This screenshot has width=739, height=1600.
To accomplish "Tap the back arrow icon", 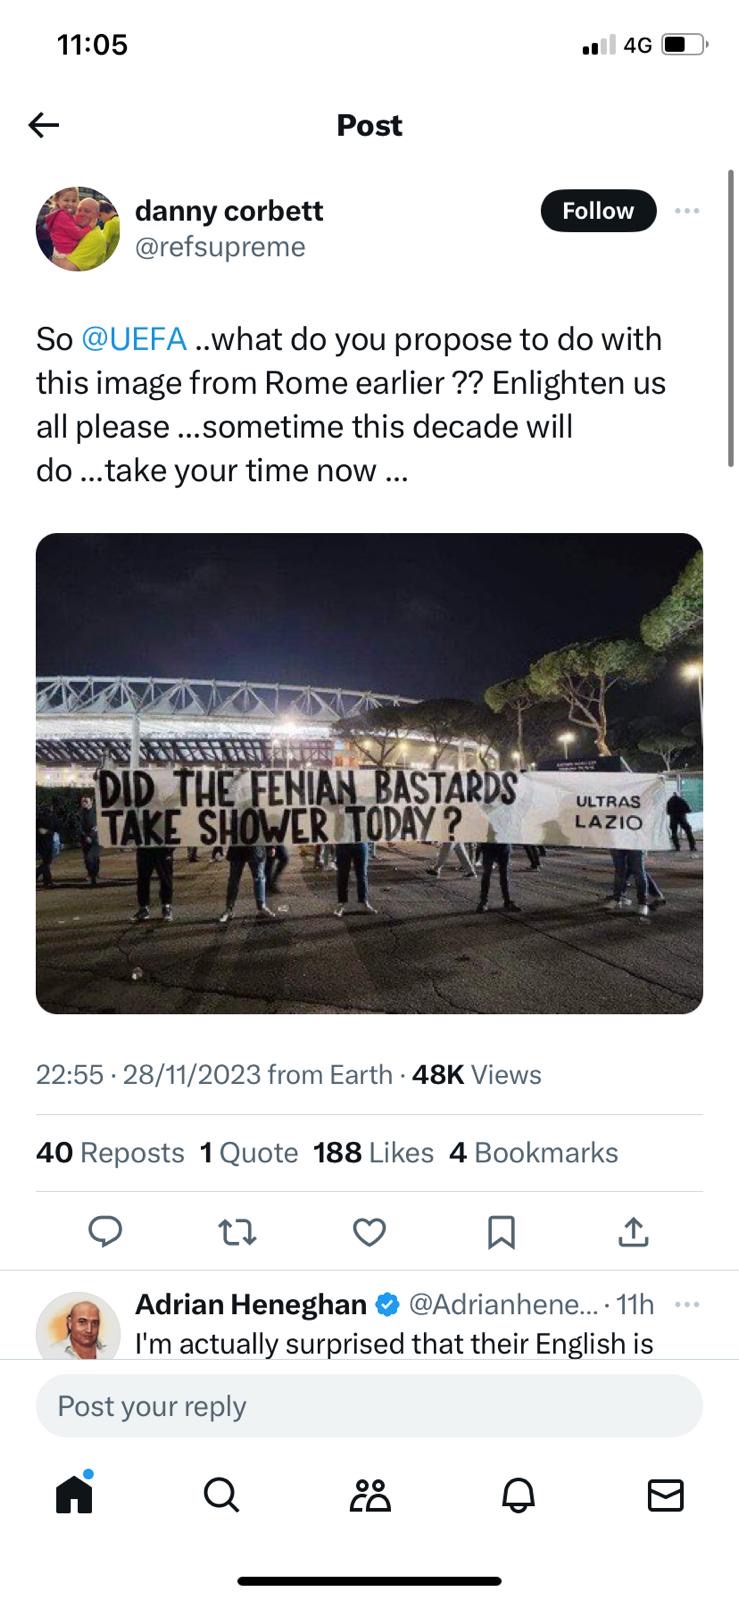I will pyautogui.click(x=44, y=125).
